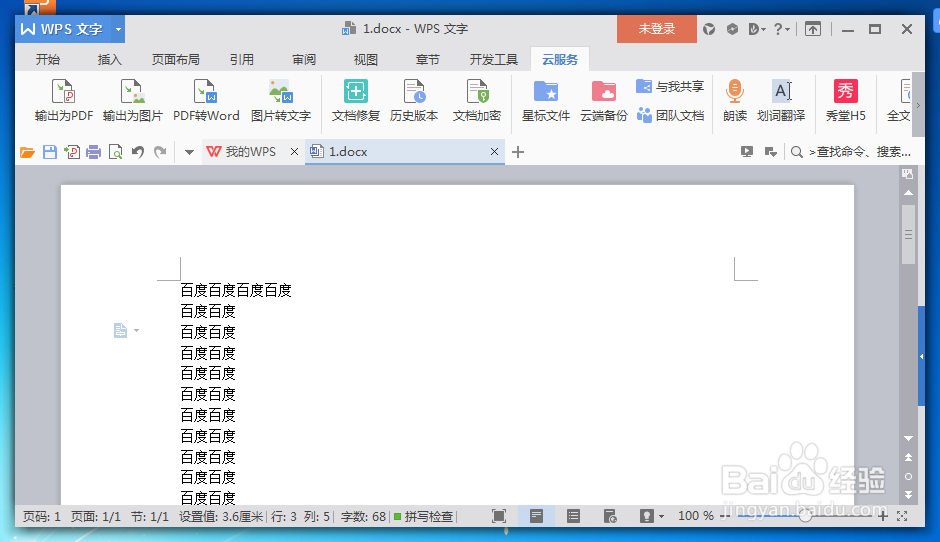Switch to 审阅 ribbon tab
940x542 pixels.
coord(304,59)
